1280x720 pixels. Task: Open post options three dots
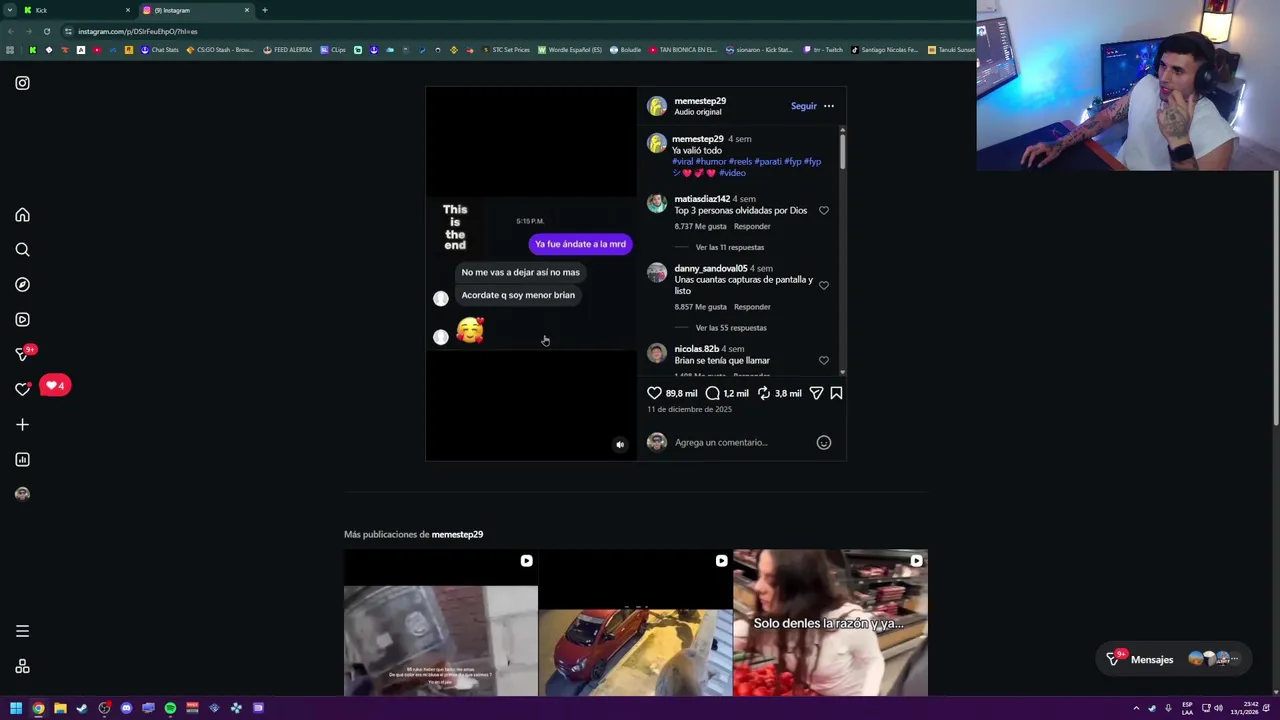pos(829,106)
